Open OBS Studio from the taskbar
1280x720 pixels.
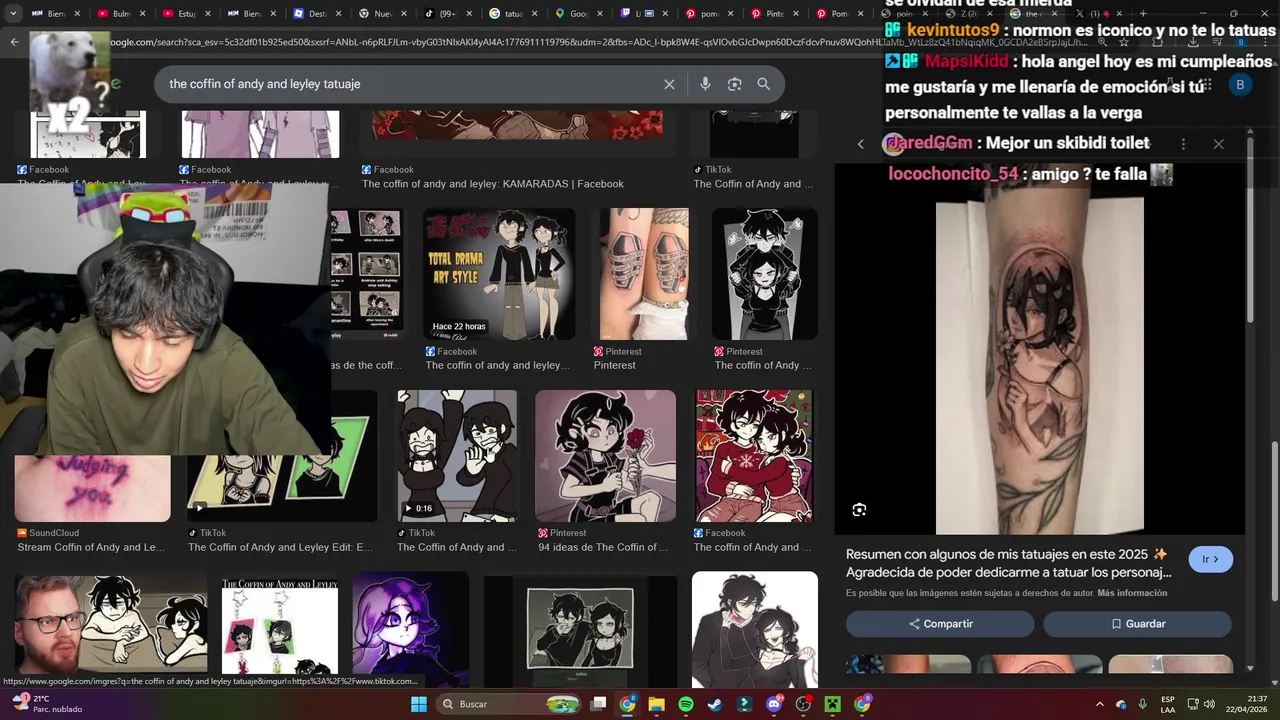803,704
